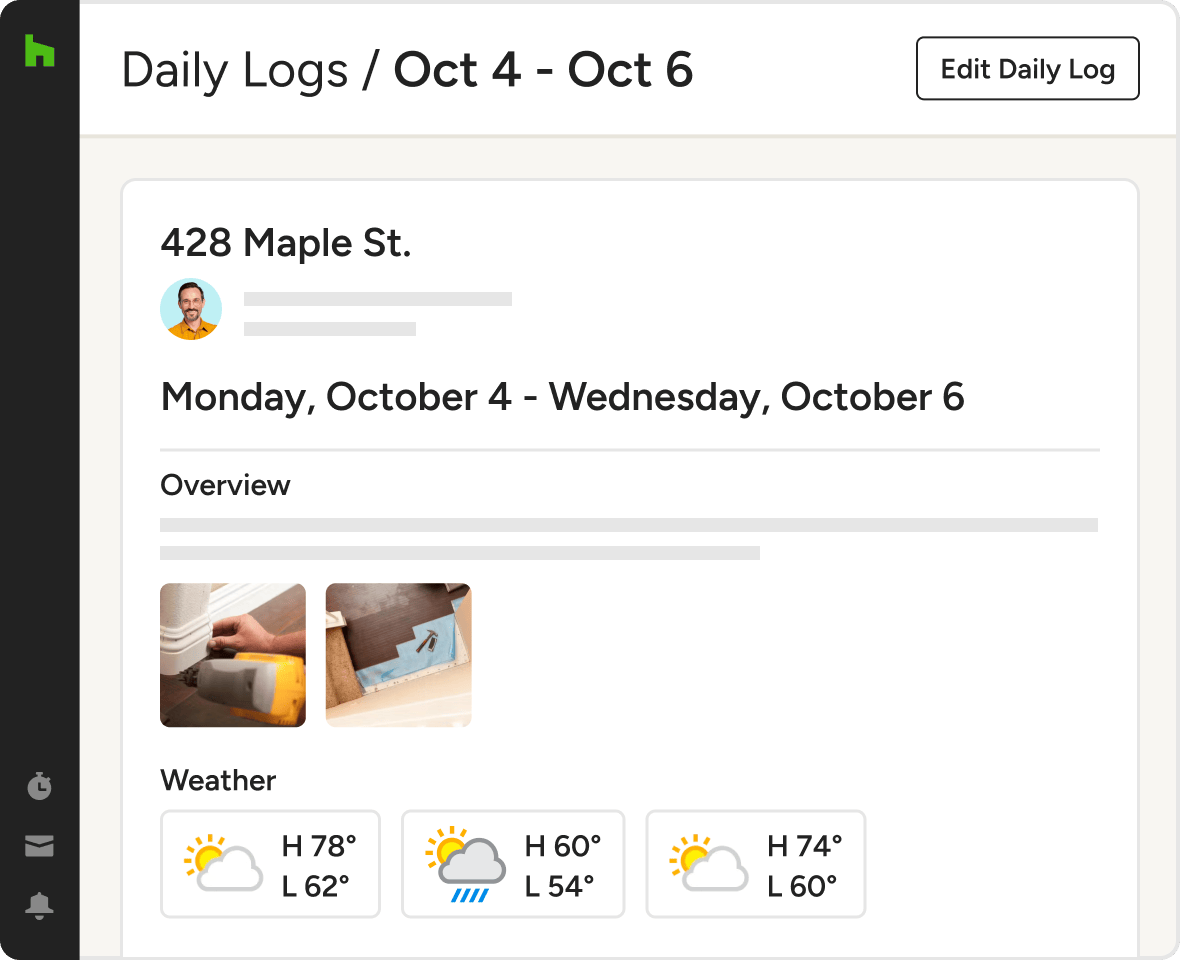This screenshot has width=1180, height=960.
Task: Click the author's profile avatar
Action: [x=191, y=309]
